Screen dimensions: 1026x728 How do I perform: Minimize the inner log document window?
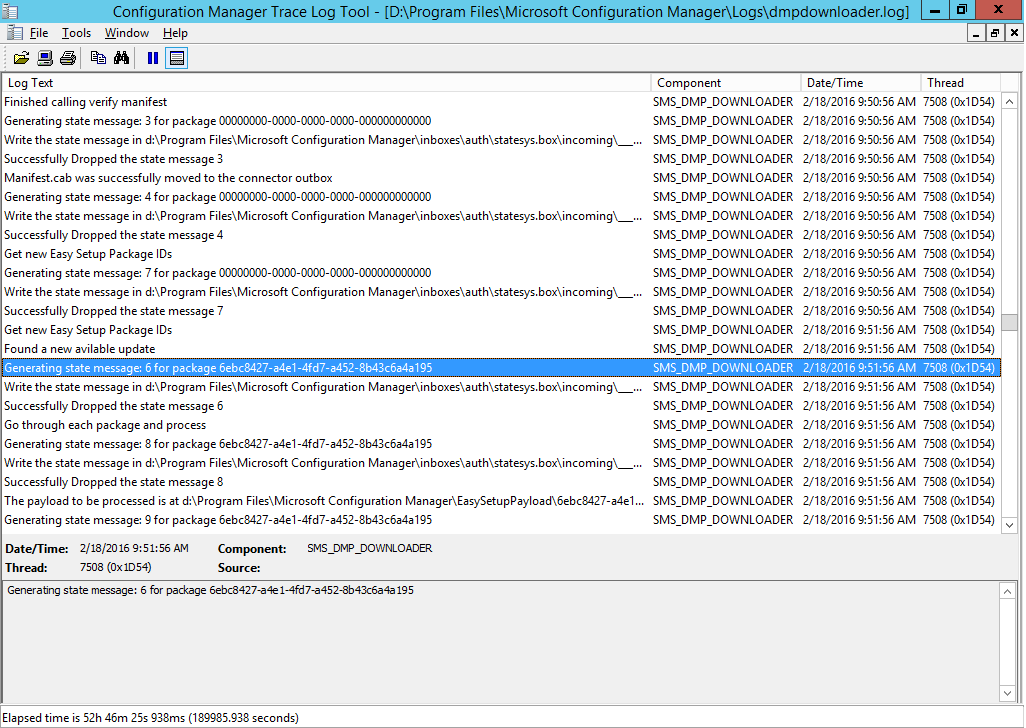click(976, 33)
